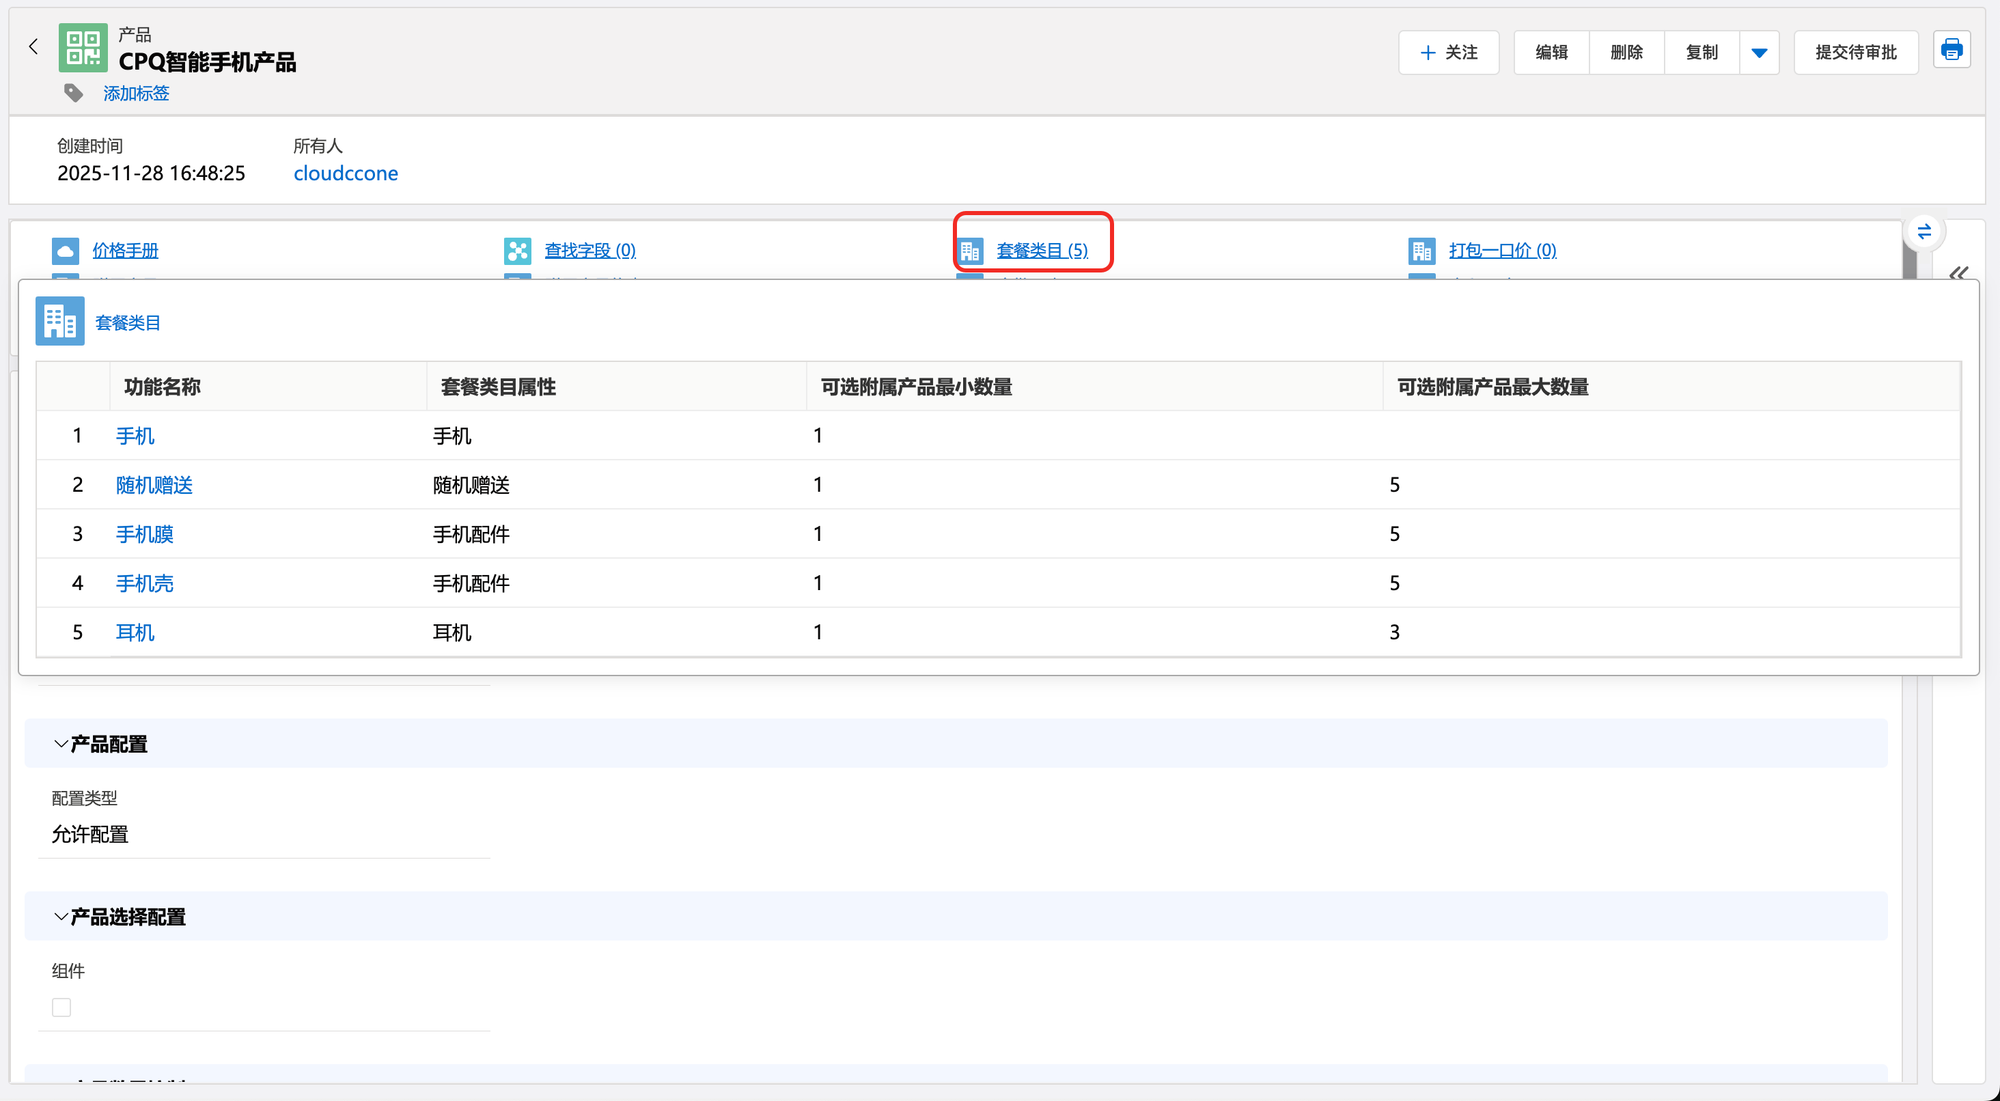Viewport: 2000px width, 1101px height.
Task: Click the swap arrows round icon
Action: click(x=1924, y=232)
